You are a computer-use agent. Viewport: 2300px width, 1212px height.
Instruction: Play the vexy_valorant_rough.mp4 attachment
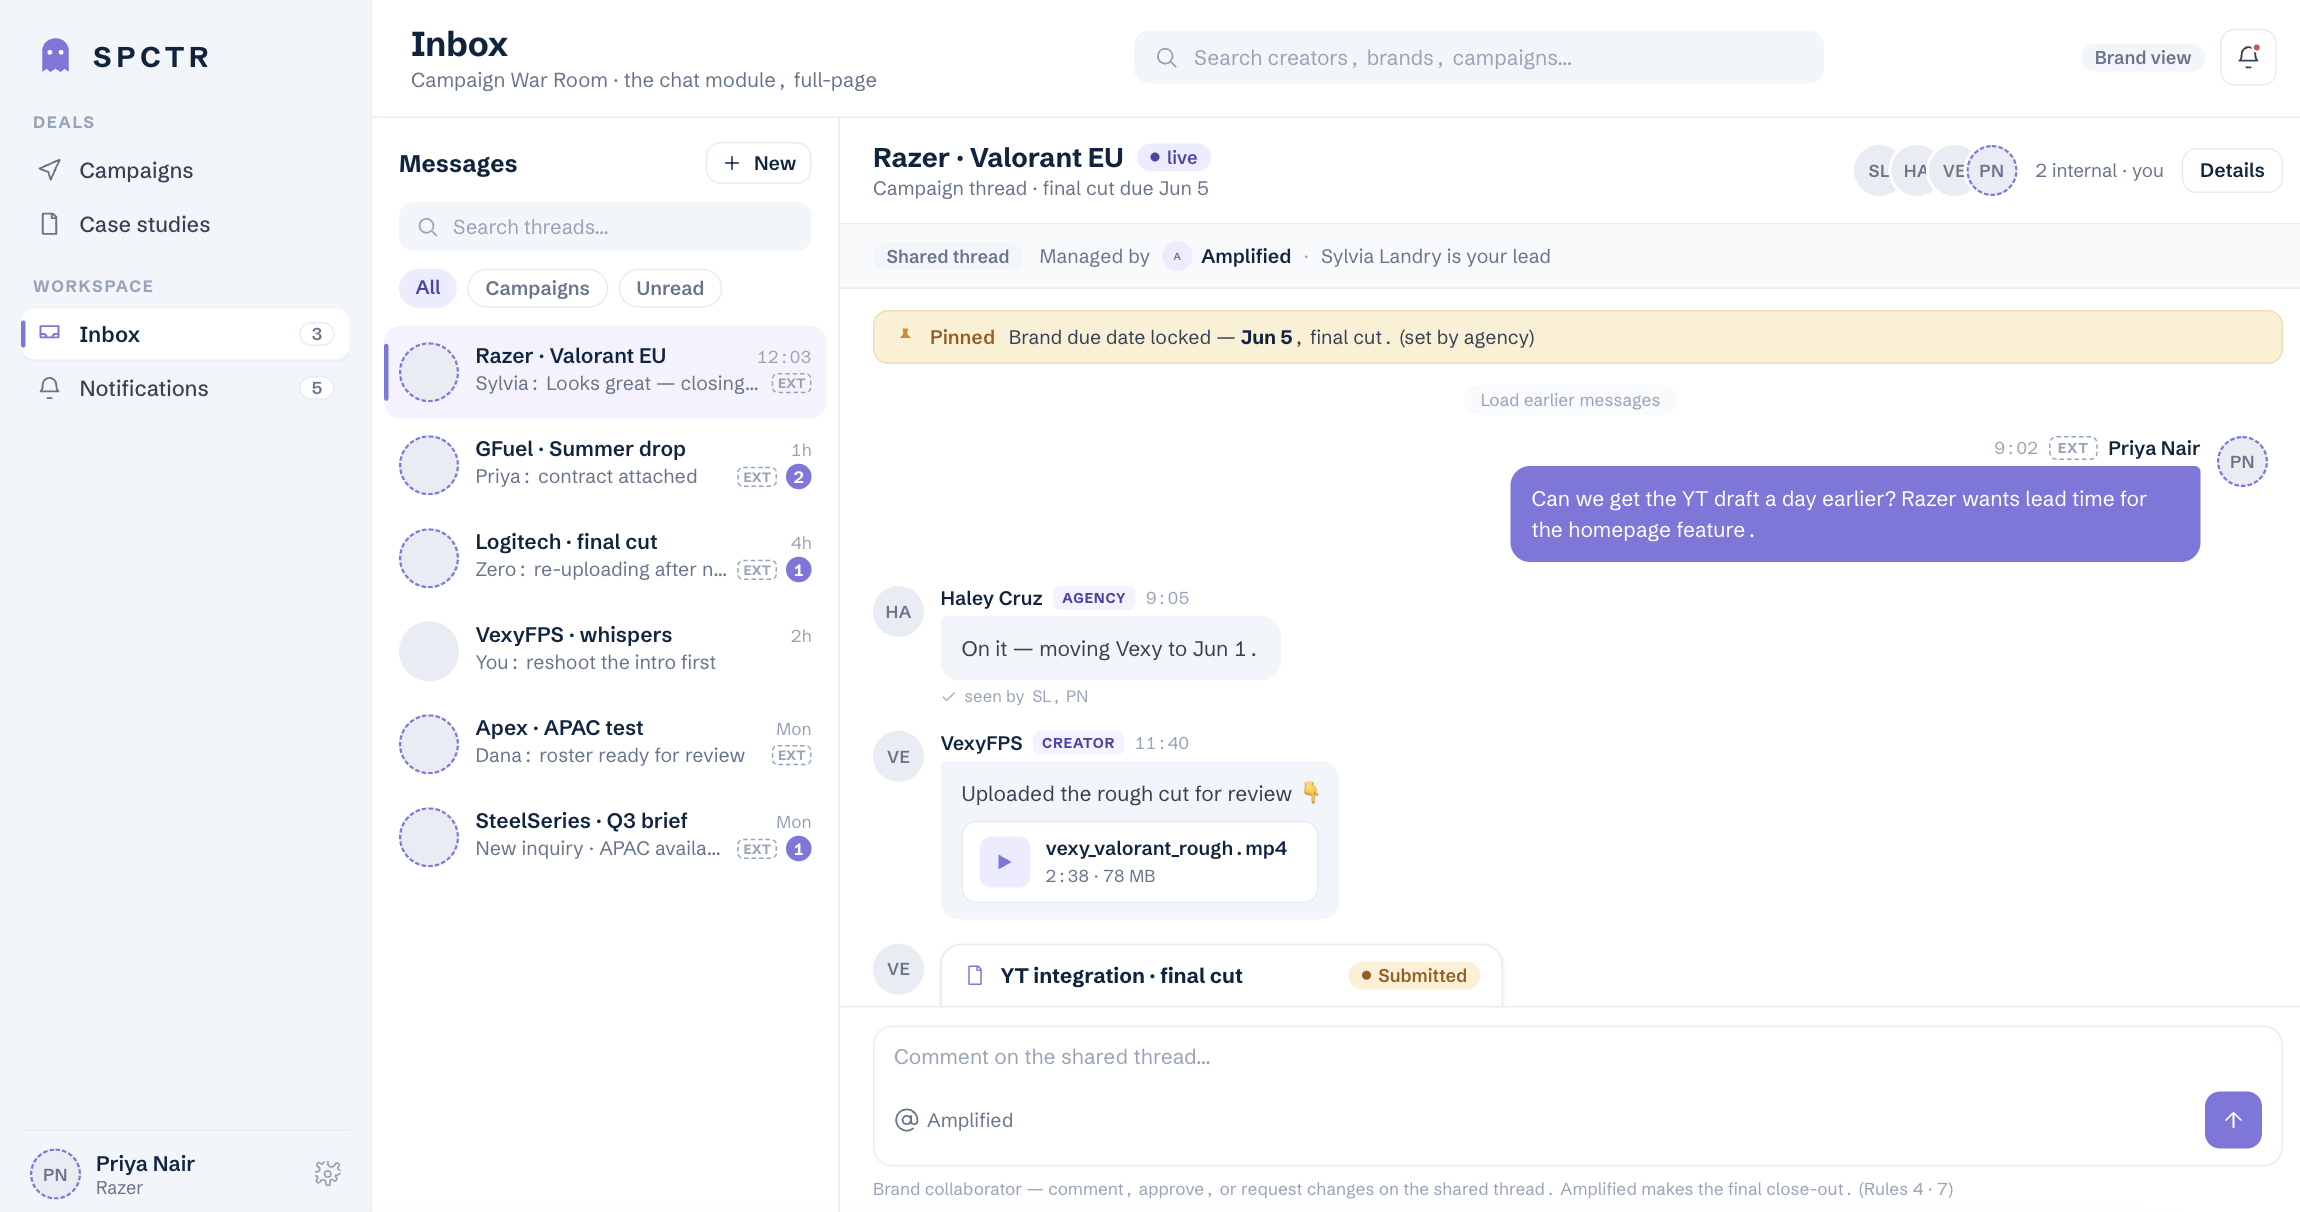1005,862
